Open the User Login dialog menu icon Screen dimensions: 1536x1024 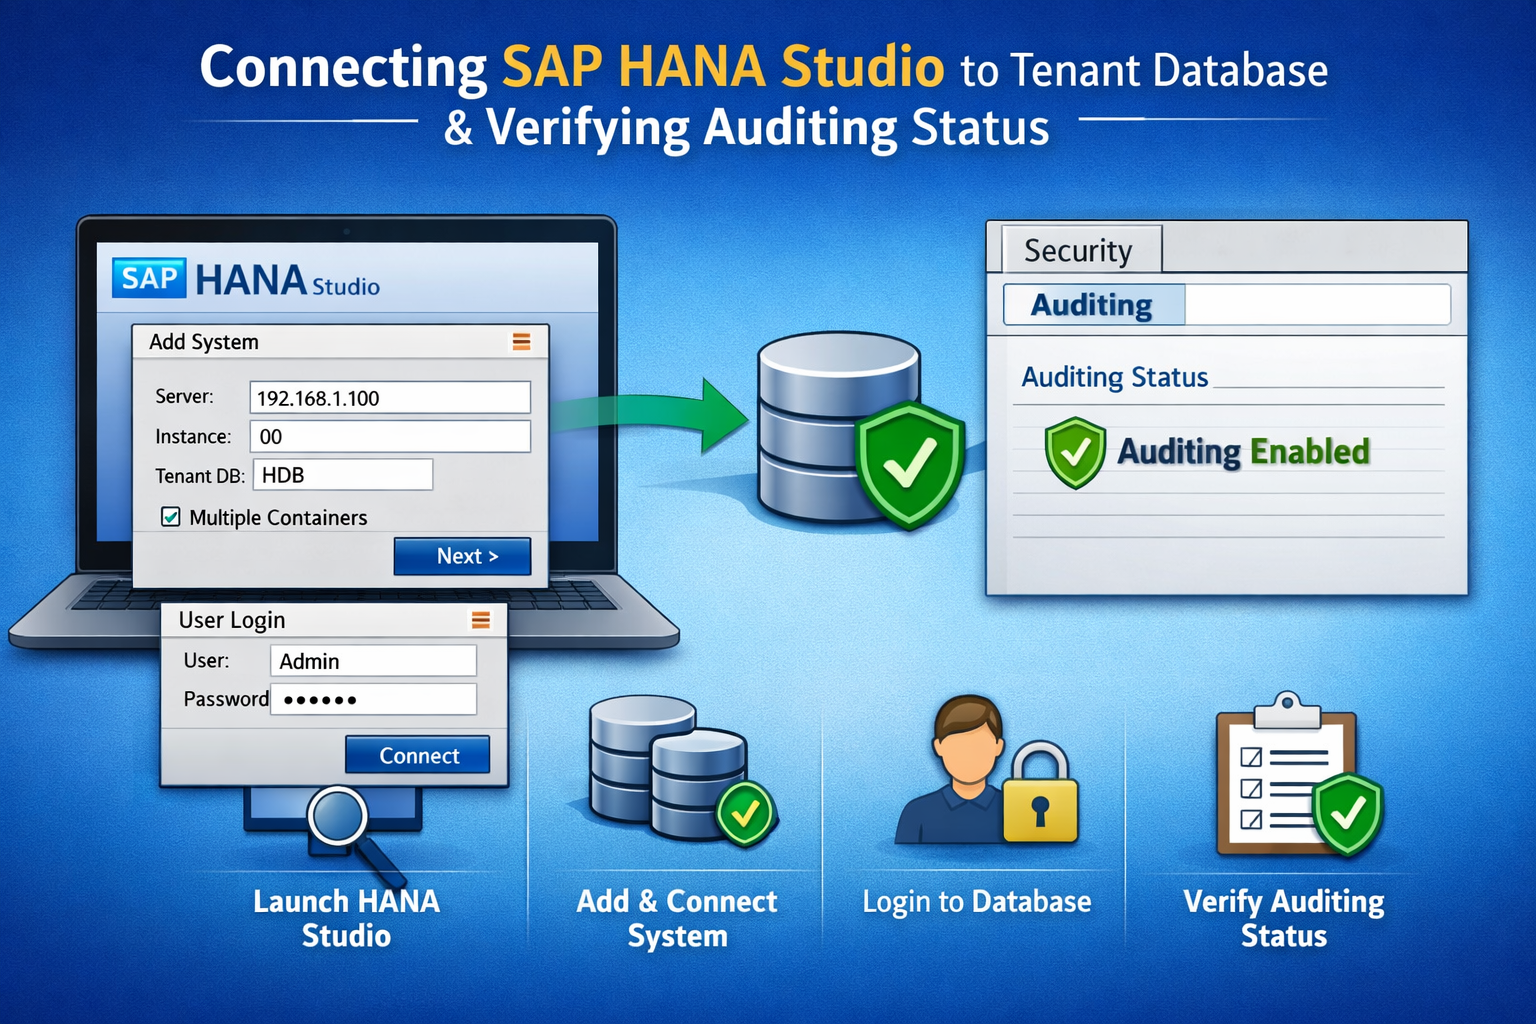(x=480, y=621)
